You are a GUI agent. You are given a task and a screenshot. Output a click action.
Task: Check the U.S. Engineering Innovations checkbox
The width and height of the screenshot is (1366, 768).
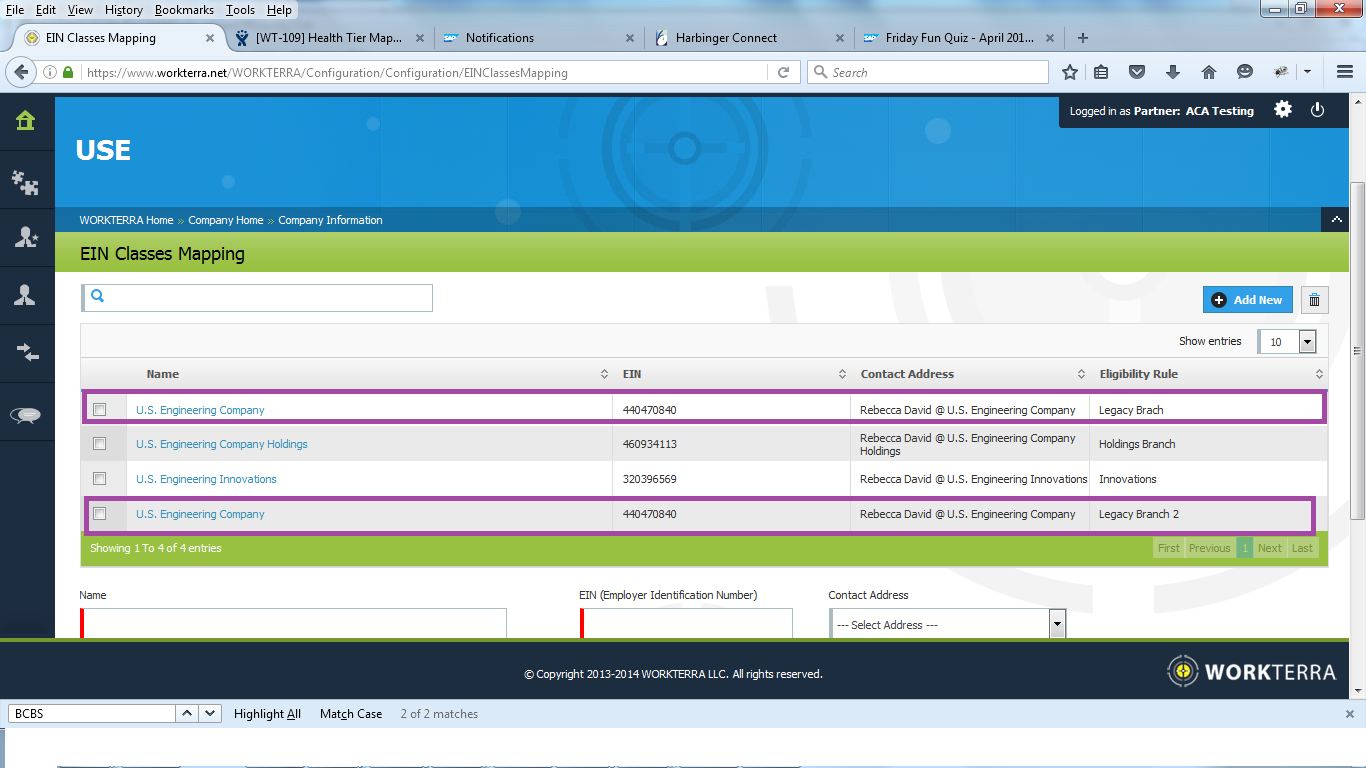(x=99, y=479)
